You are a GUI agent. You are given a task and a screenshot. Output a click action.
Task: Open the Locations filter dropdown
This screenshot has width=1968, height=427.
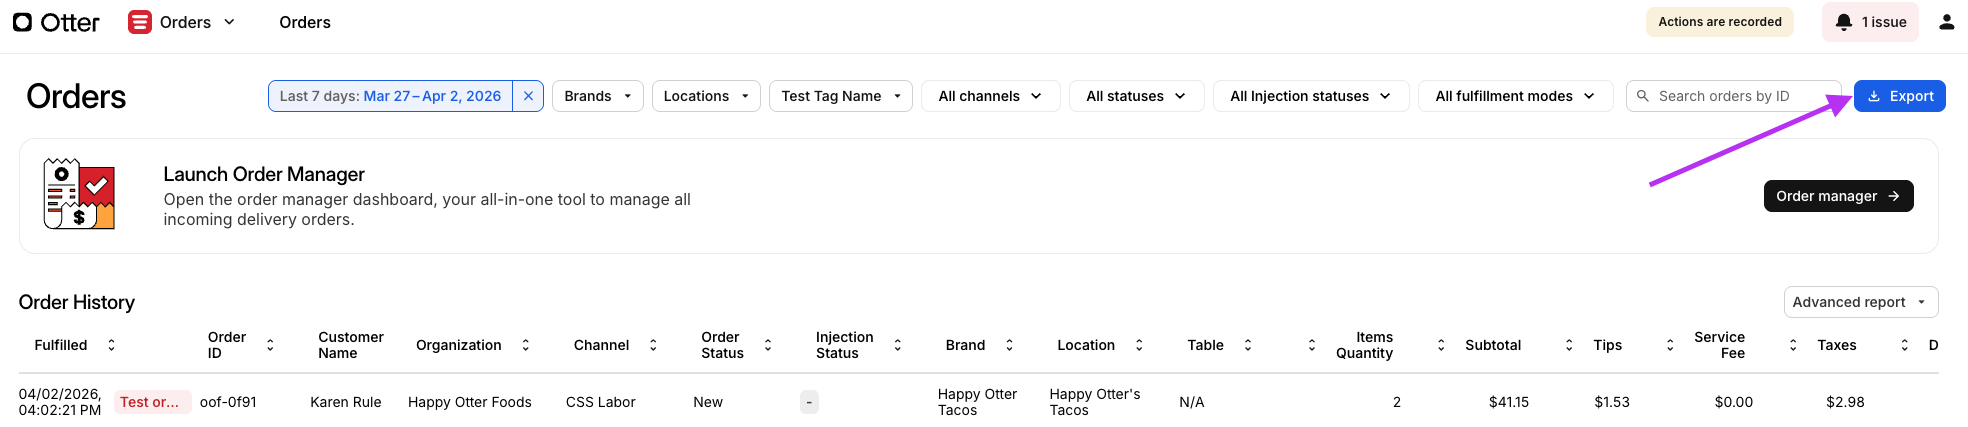click(706, 96)
